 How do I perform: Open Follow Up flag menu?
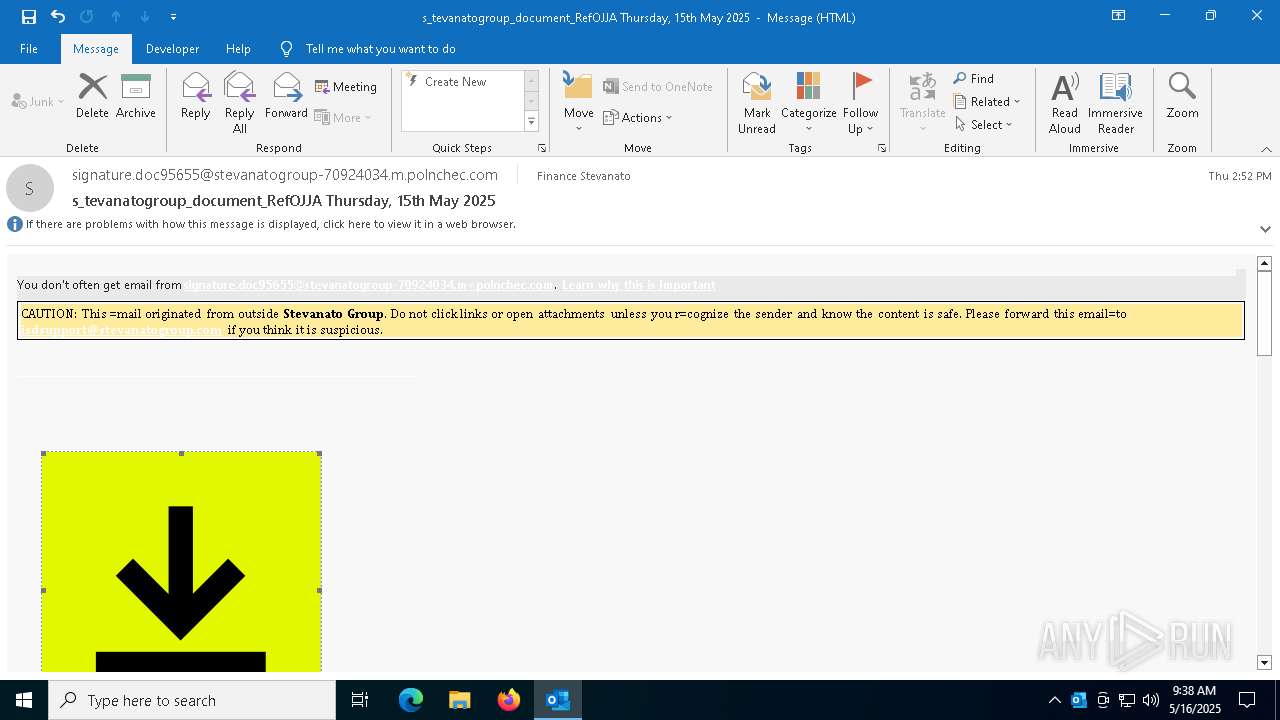(860, 103)
